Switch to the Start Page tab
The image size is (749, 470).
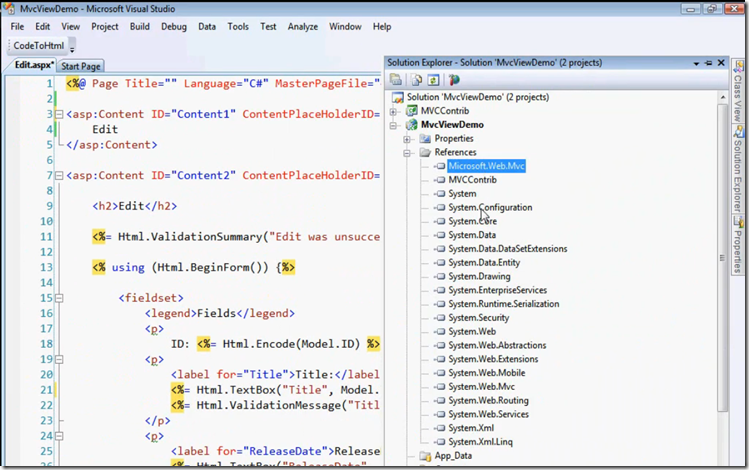(81, 66)
